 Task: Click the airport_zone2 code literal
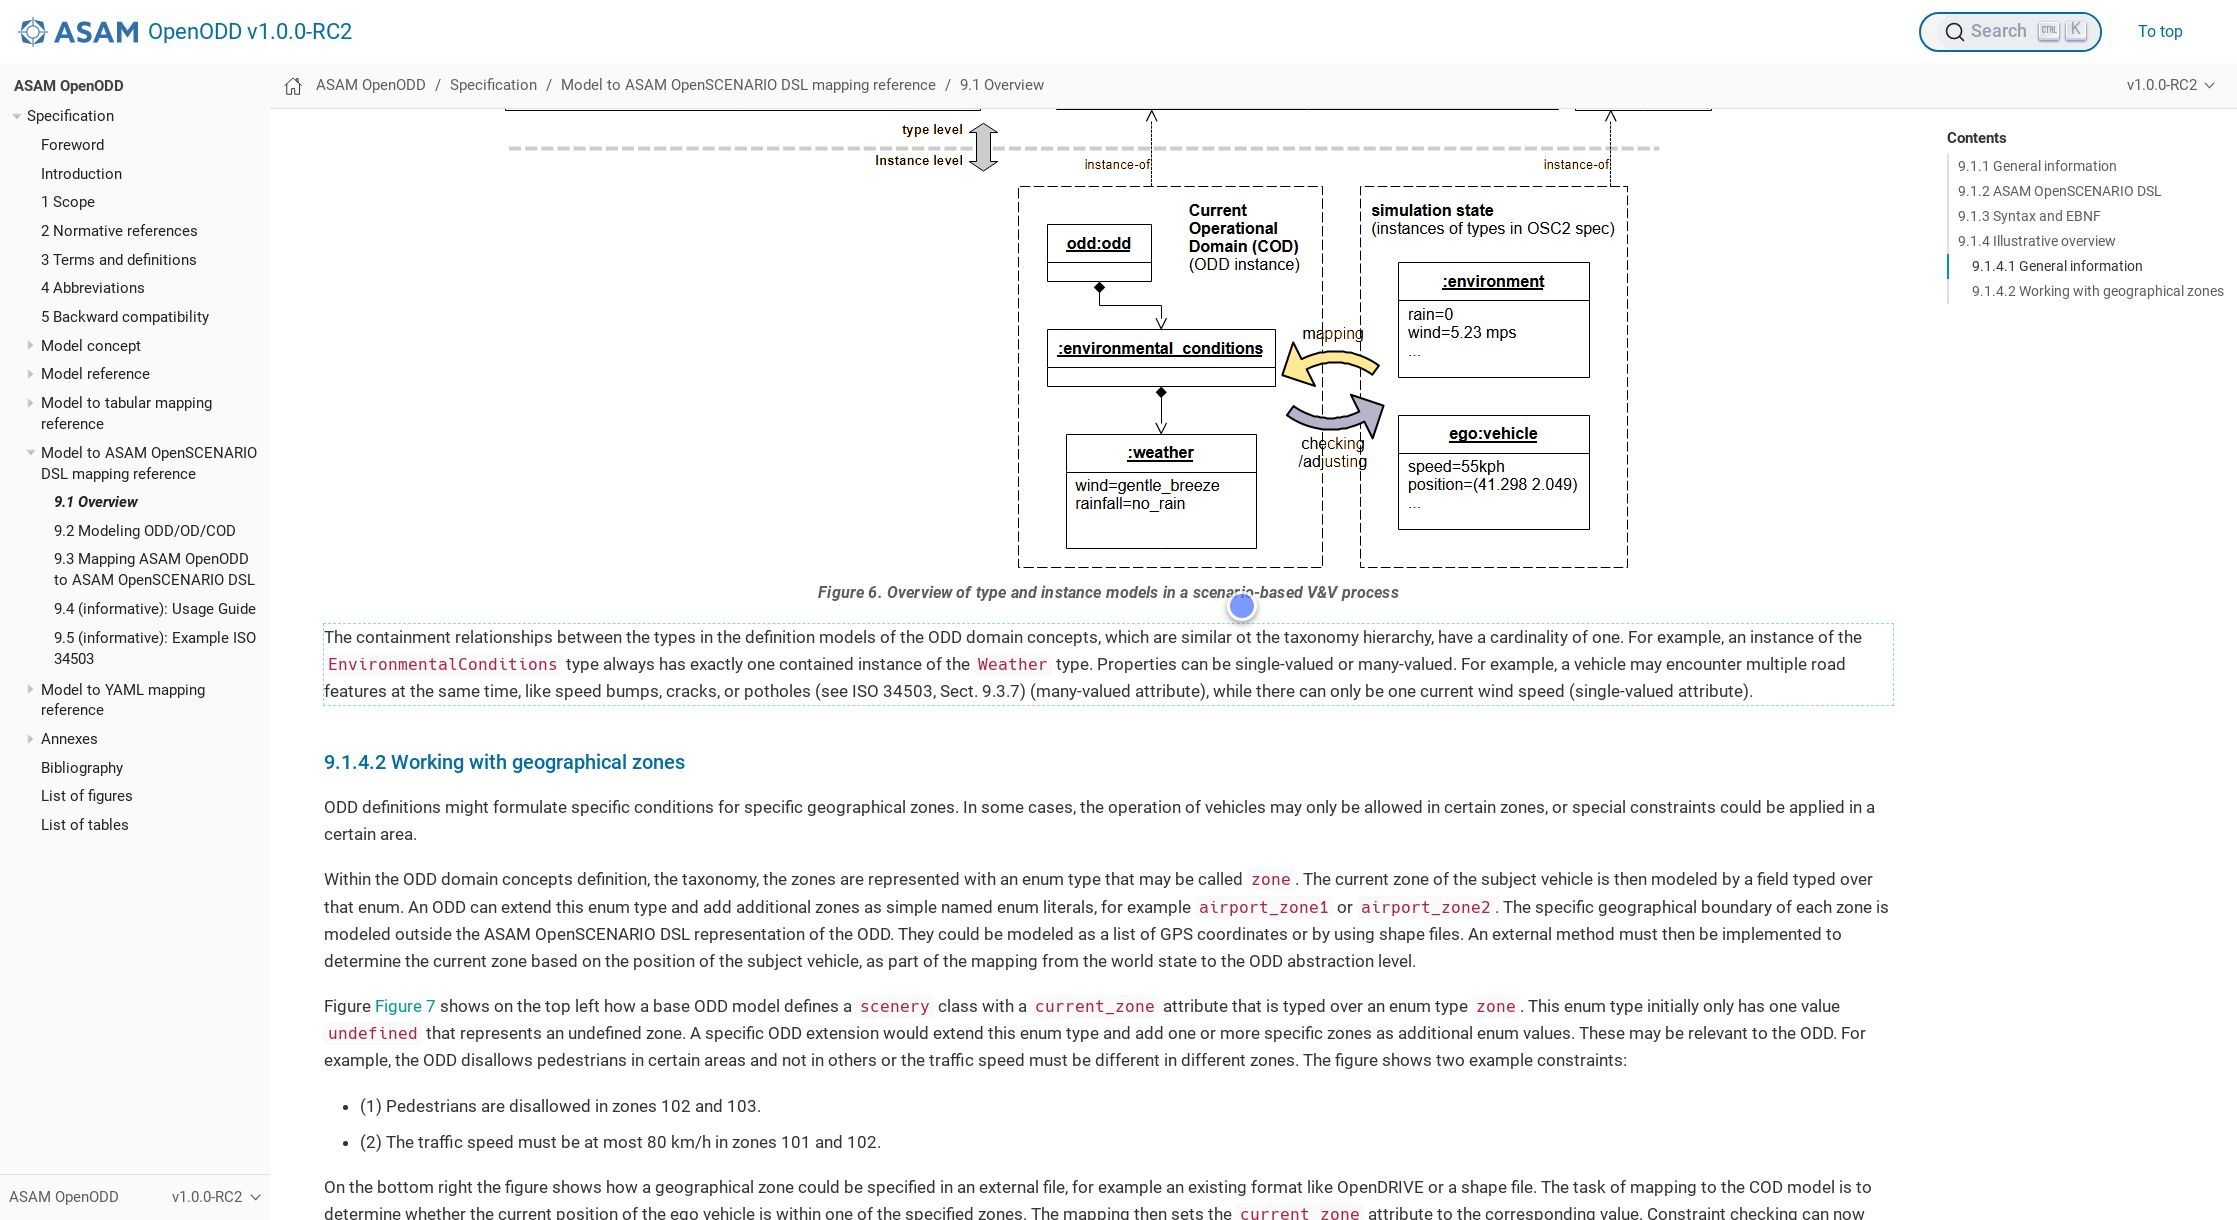[1425, 908]
